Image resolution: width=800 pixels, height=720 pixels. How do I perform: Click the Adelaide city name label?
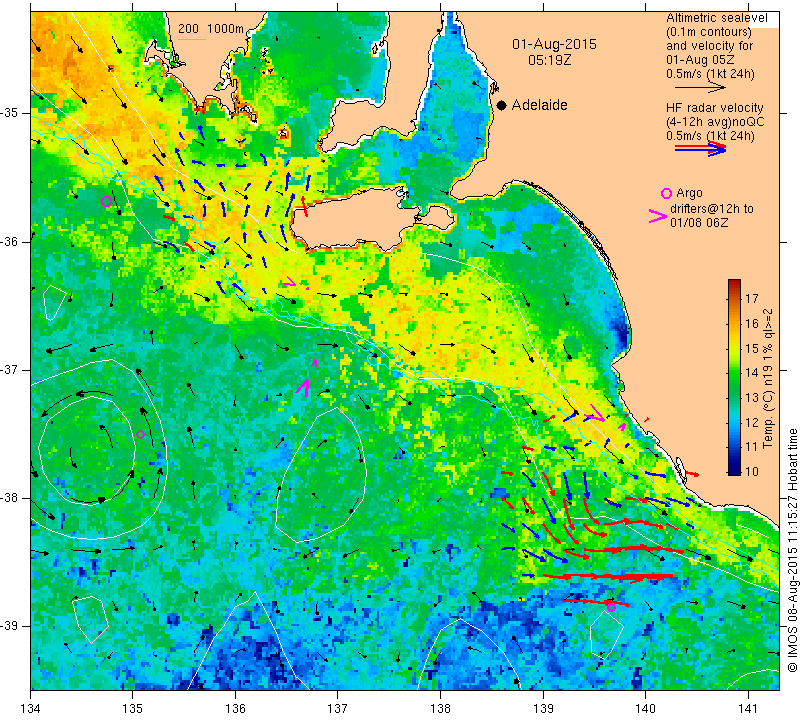(539, 105)
